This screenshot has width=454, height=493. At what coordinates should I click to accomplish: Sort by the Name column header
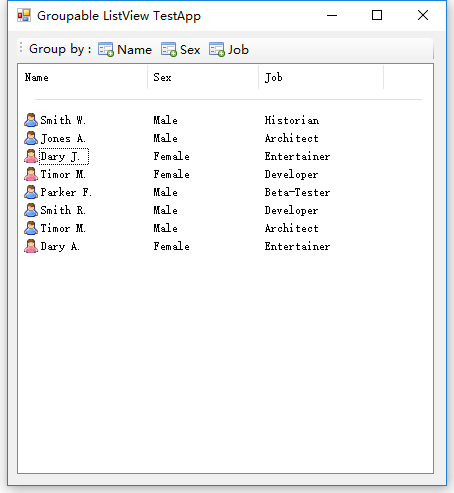point(83,77)
